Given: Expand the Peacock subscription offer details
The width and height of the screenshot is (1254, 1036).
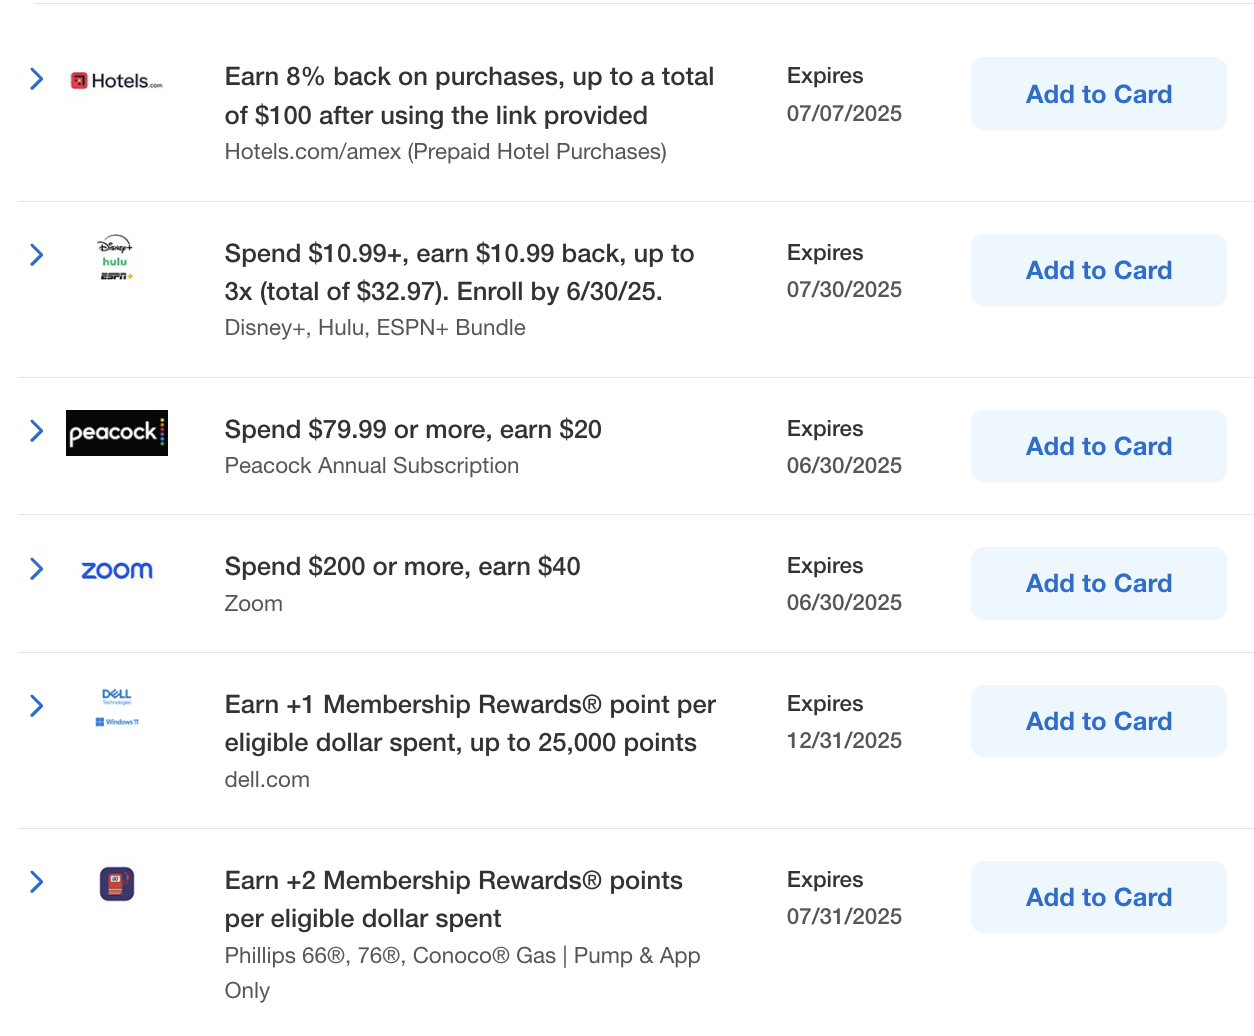Looking at the screenshot, I should point(36,431).
